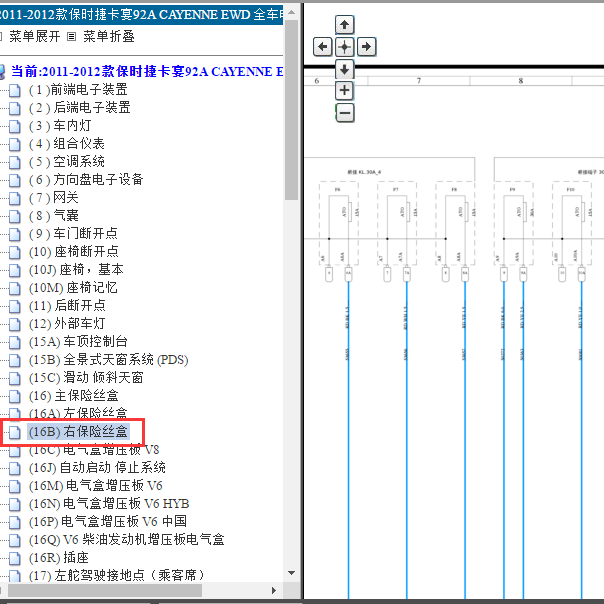Select (16R) 插座 entry
The height and width of the screenshot is (604, 604).
pyautogui.click(x=59, y=558)
